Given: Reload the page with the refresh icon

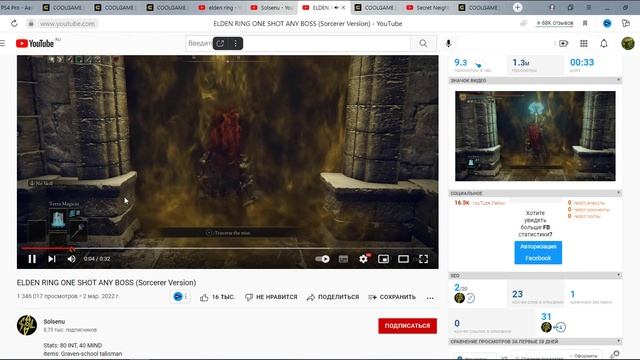Looking at the screenshot, I should (x=14, y=24).
